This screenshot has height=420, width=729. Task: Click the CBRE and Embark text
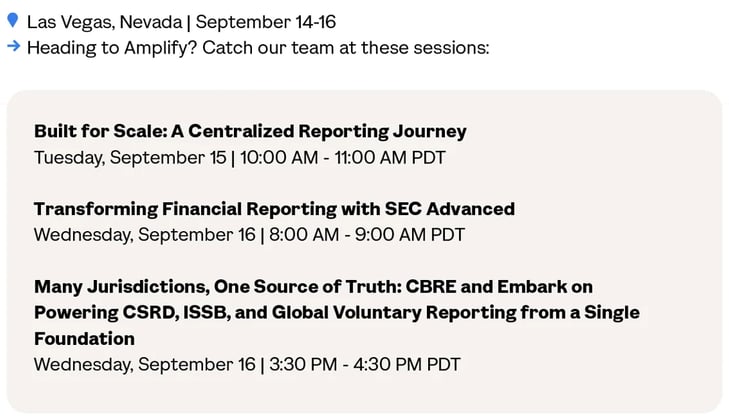click(486, 287)
